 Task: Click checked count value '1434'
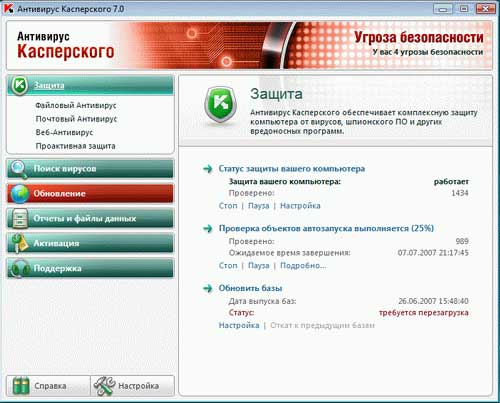(460, 193)
